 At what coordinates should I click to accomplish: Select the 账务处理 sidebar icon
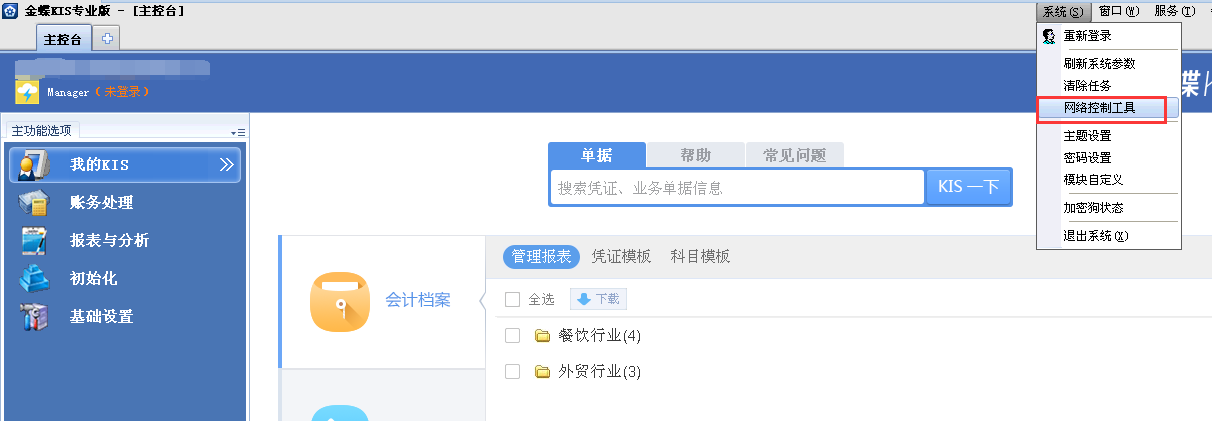click(x=34, y=203)
